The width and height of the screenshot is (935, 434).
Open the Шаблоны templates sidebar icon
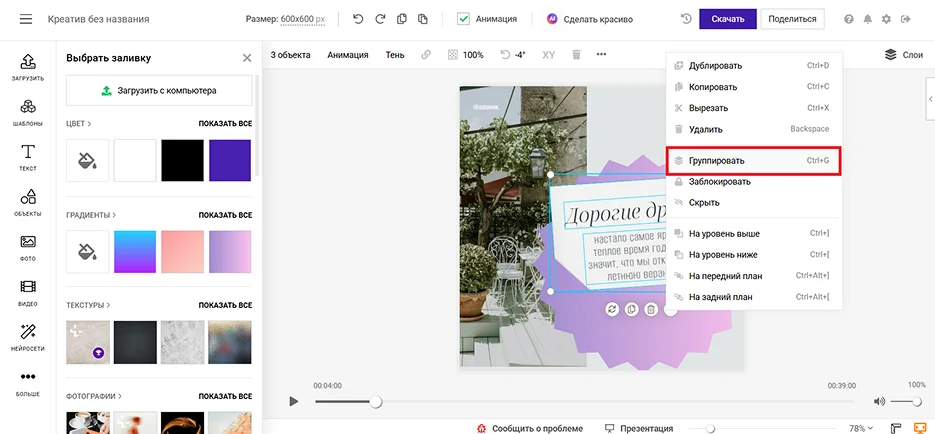coord(28,111)
